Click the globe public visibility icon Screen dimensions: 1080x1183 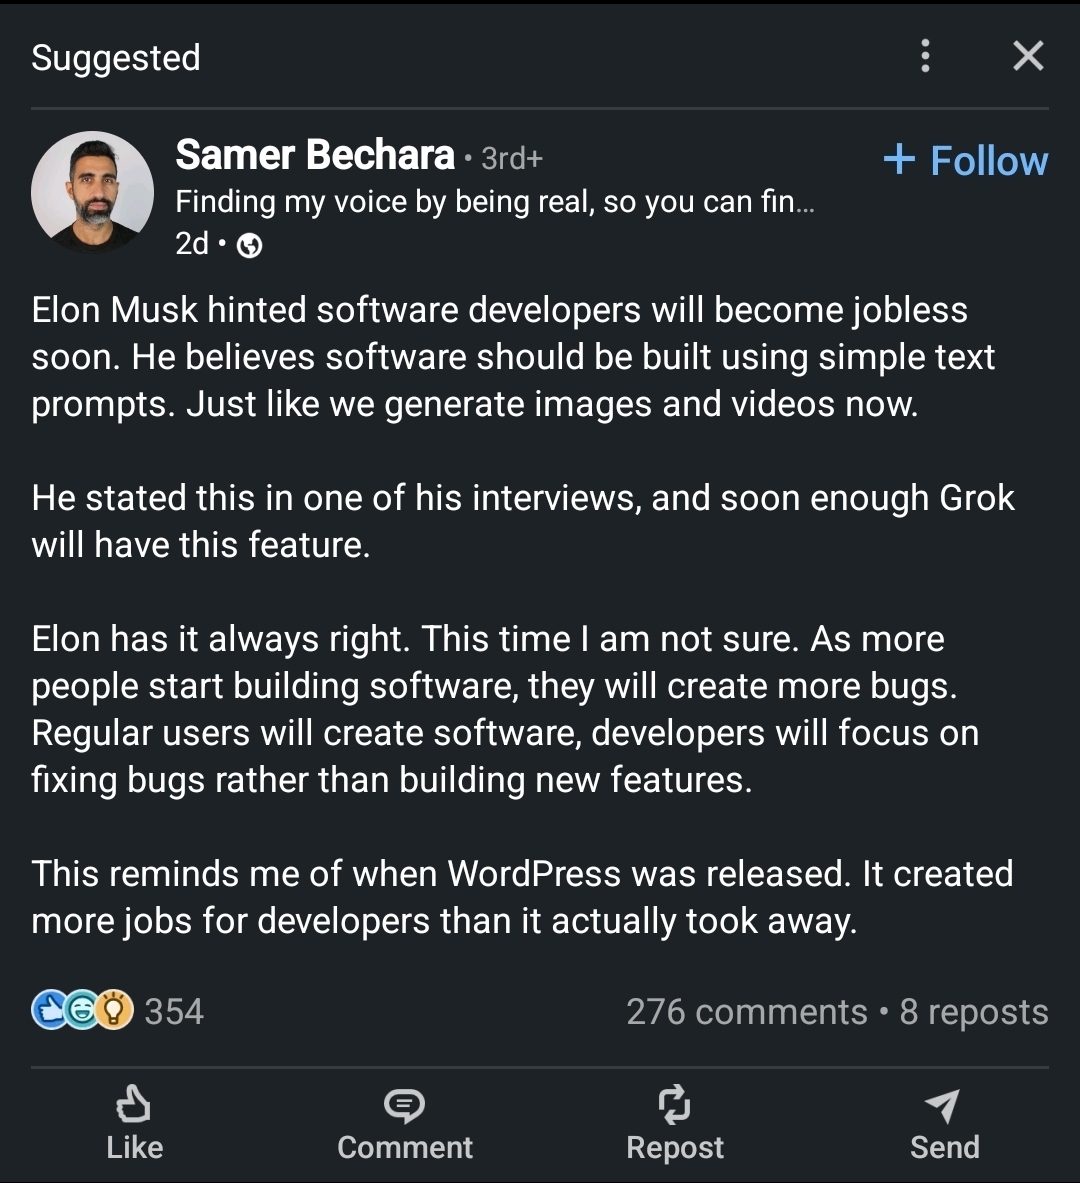[249, 243]
